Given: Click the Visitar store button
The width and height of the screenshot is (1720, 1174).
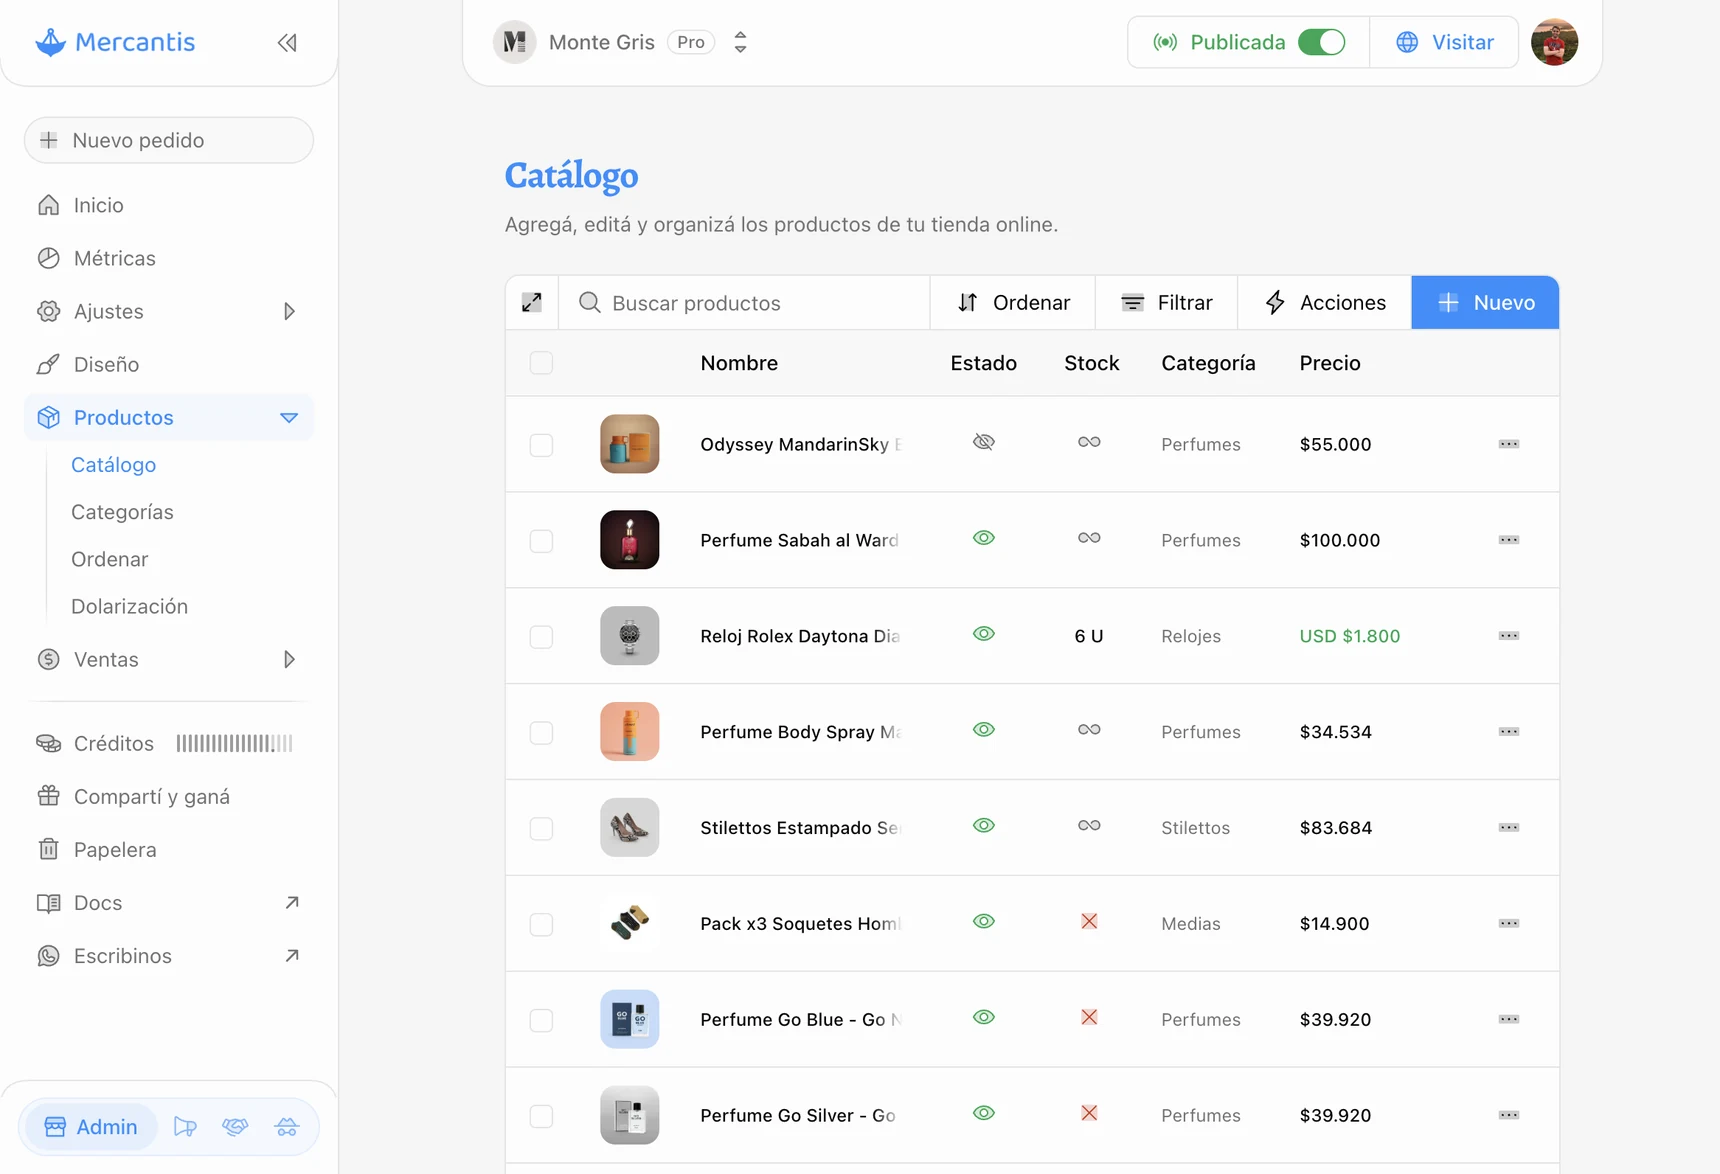Looking at the screenshot, I should coord(1444,42).
